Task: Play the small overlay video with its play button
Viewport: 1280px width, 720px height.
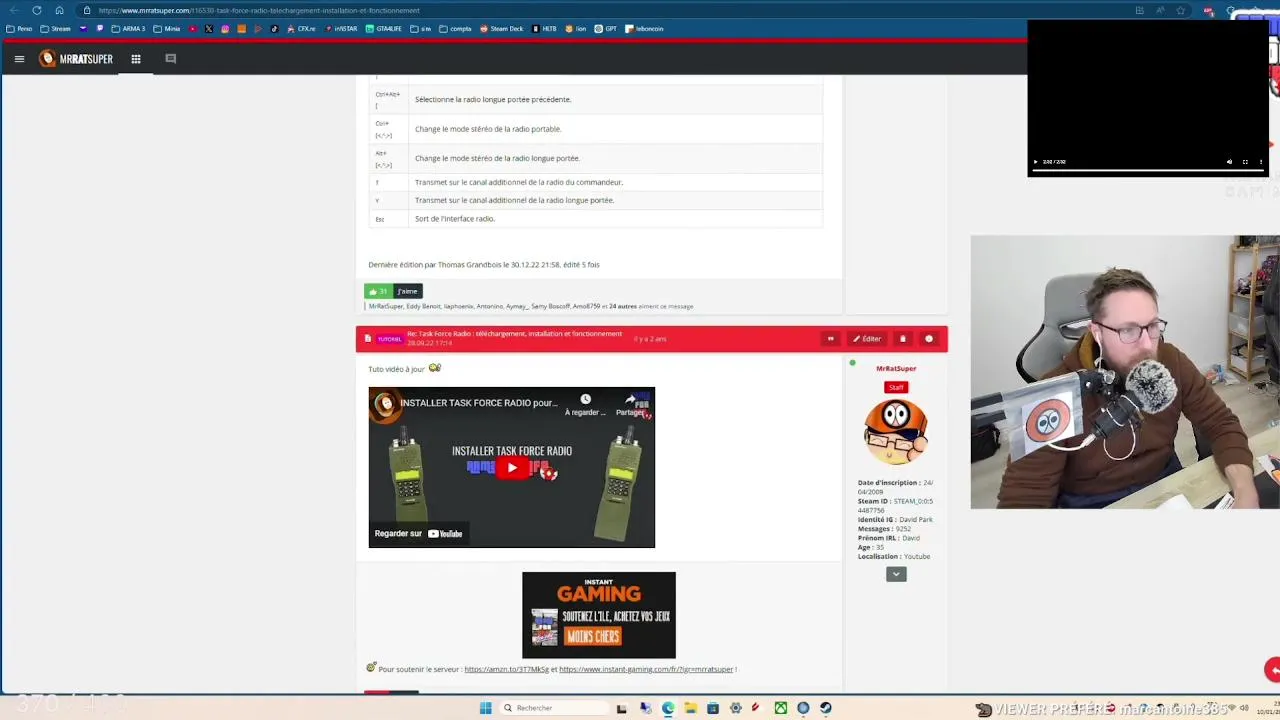Action: coord(1036,162)
